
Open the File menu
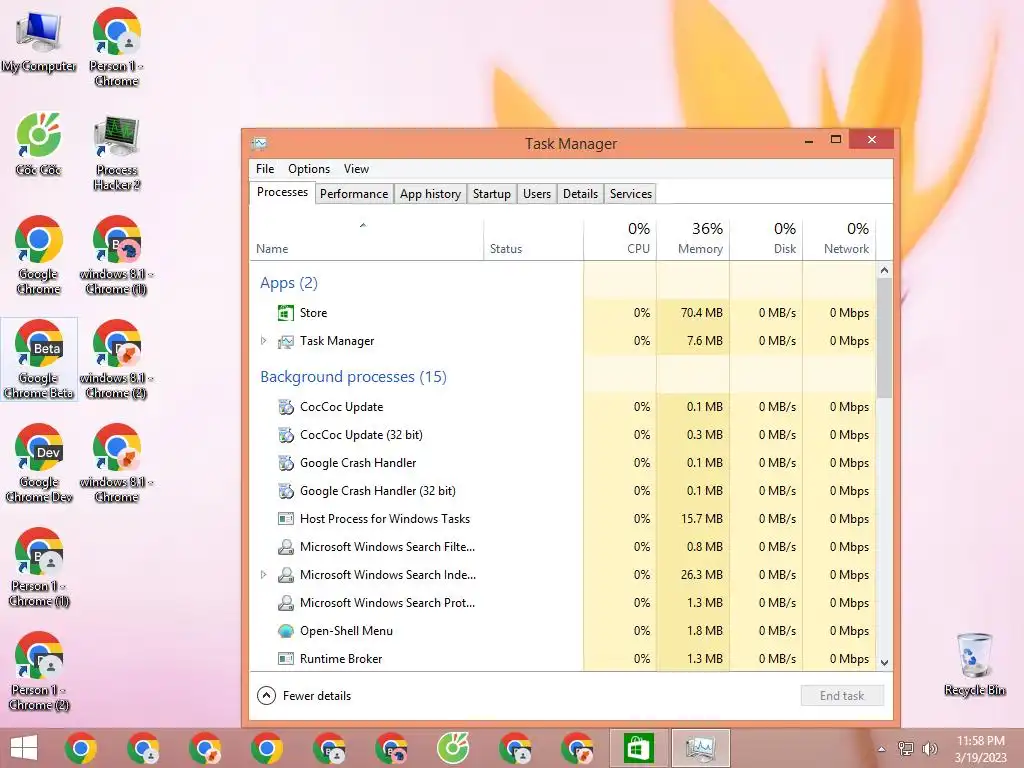pos(265,168)
